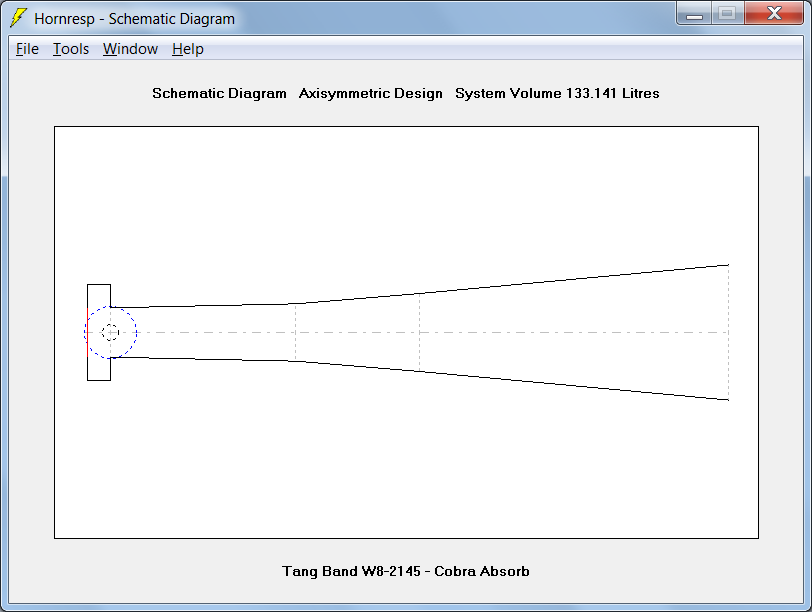812x612 pixels.
Task: Click the 'Tang Band W8-2145 - Cobra Absorb' caption
Action: (x=405, y=571)
